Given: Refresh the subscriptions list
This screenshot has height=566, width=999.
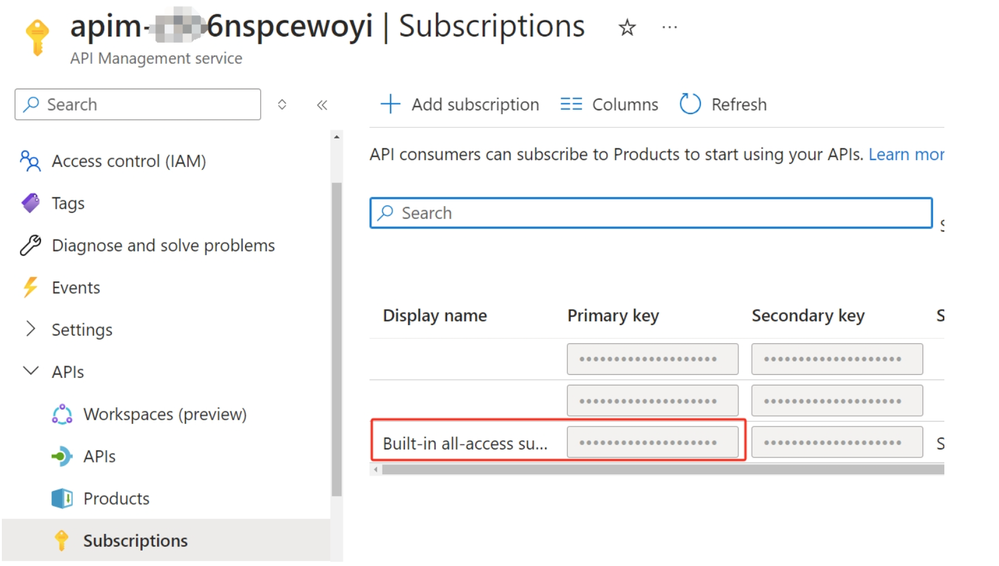Looking at the screenshot, I should [722, 104].
